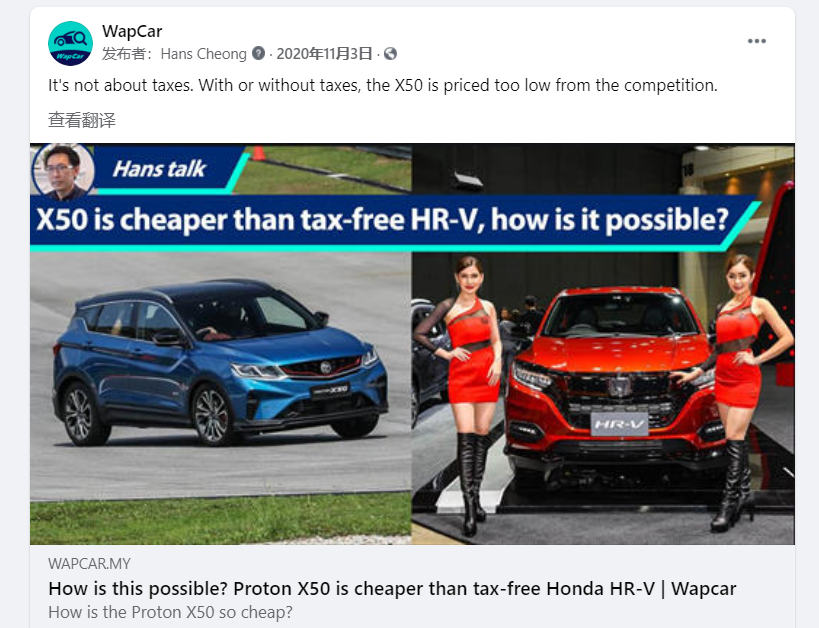This screenshot has height=628, width=819.
Task: Click the X50 cheaper than HR-V headline banner
Action: [384, 220]
